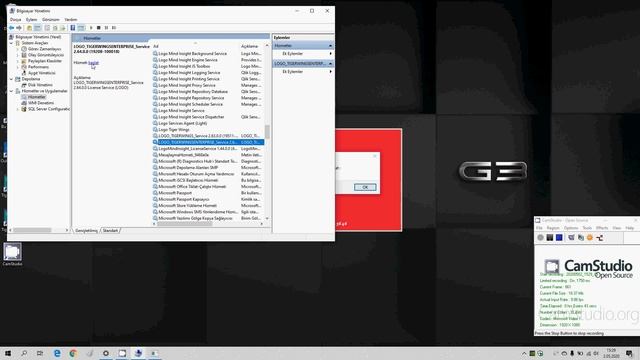Click the CamStudio grey record button

[x=540, y=238]
